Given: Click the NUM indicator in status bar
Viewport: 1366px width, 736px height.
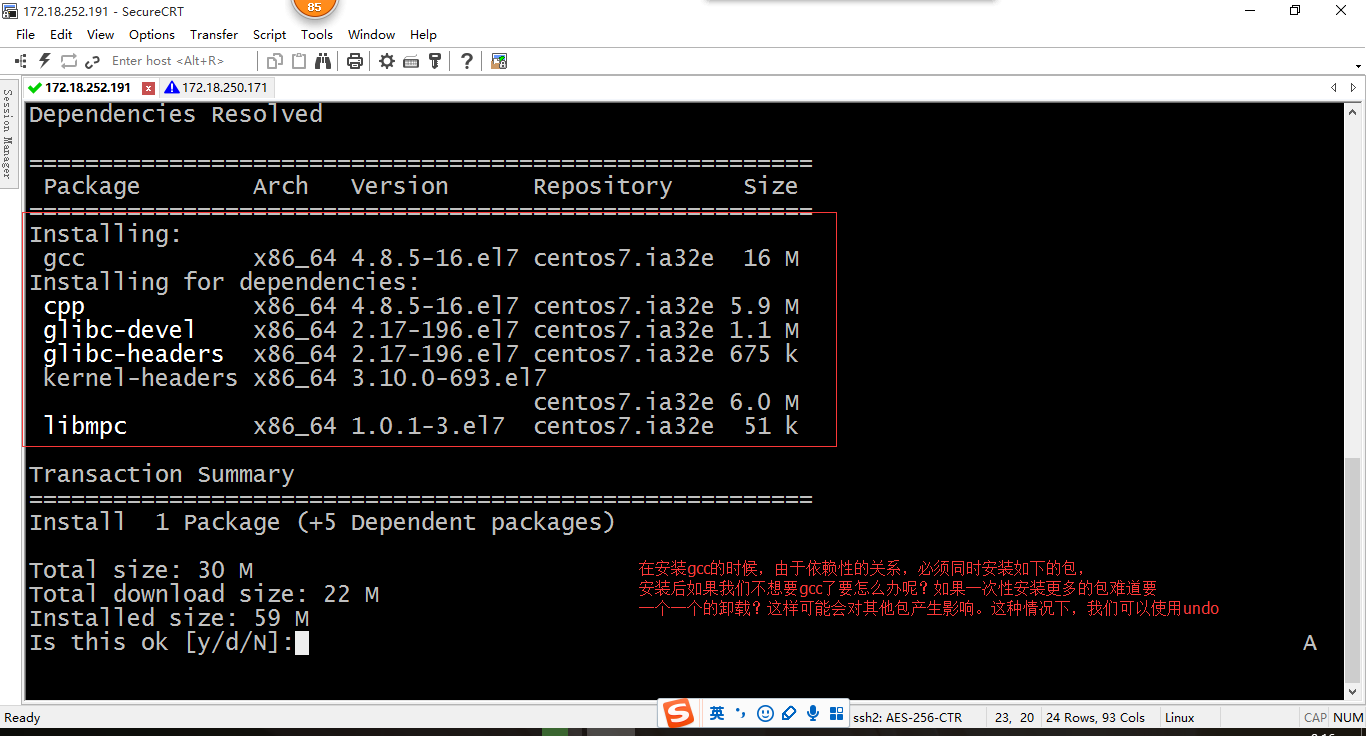Looking at the screenshot, I should coord(1348,717).
